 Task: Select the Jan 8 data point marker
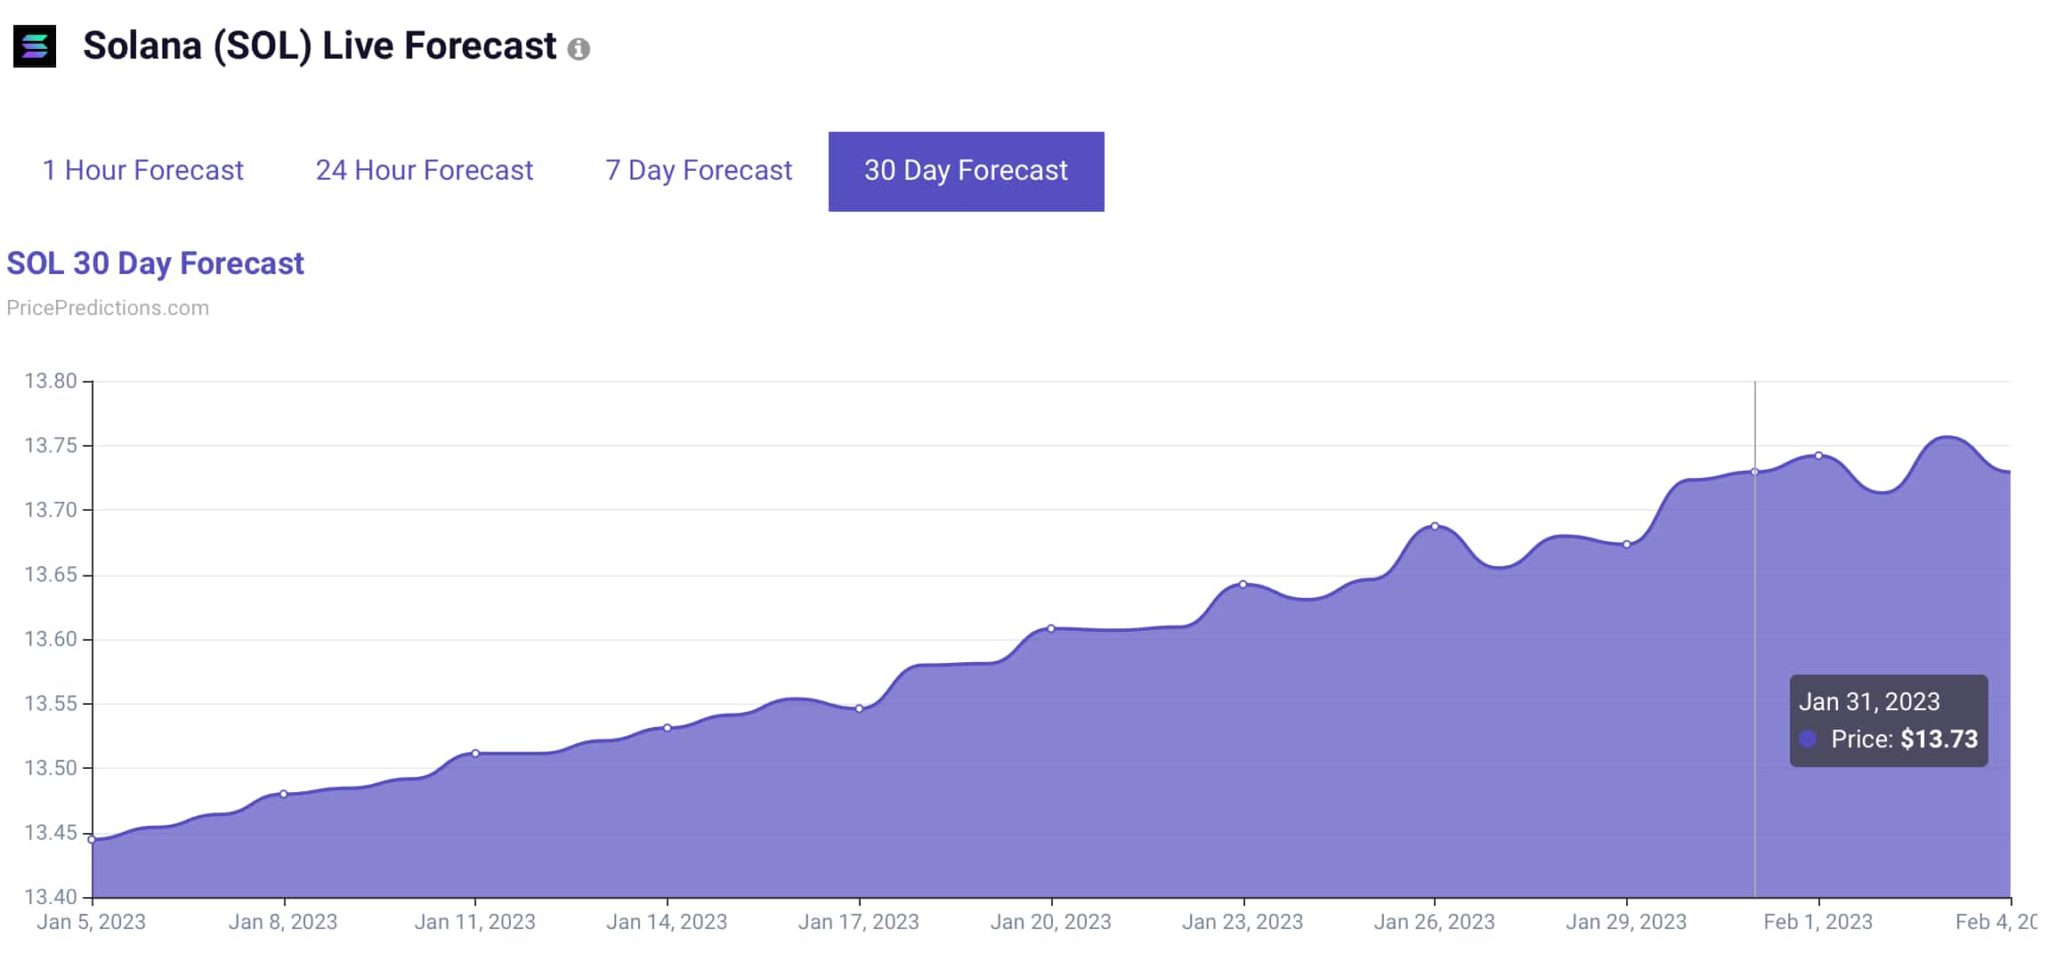[283, 793]
